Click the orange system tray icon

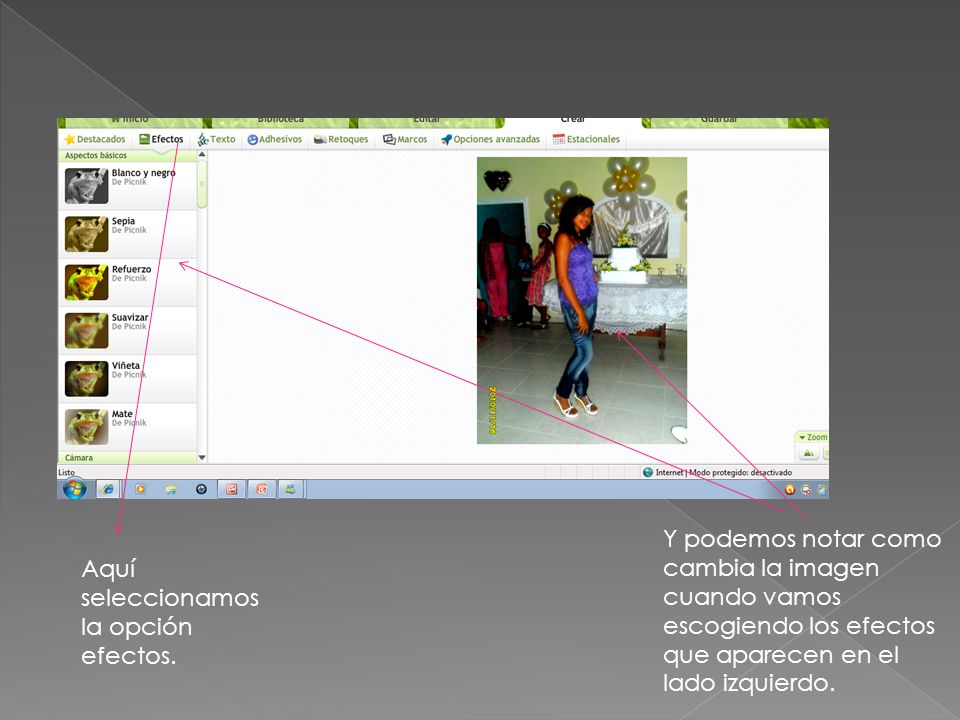click(790, 489)
